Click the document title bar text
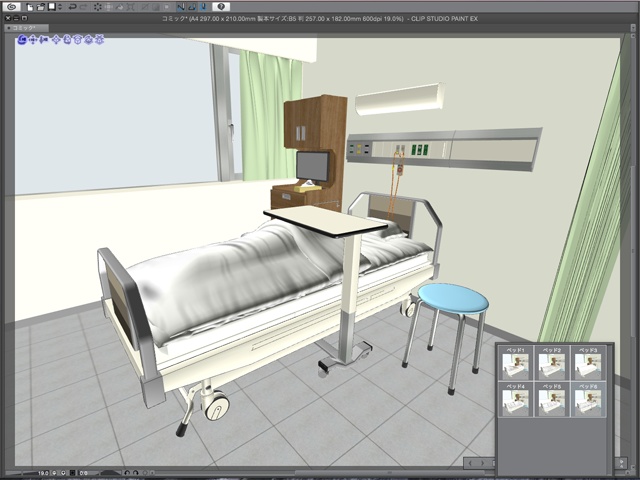The image size is (640, 480). click(320, 19)
